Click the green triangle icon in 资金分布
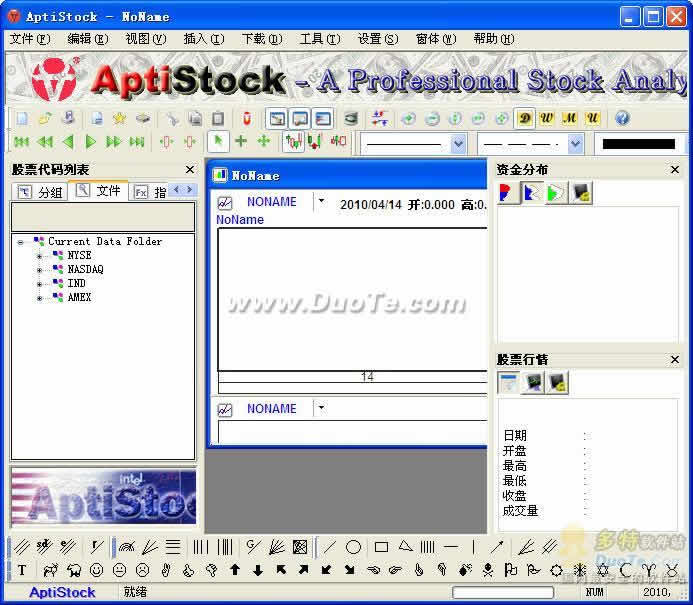 tap(556, 193)
